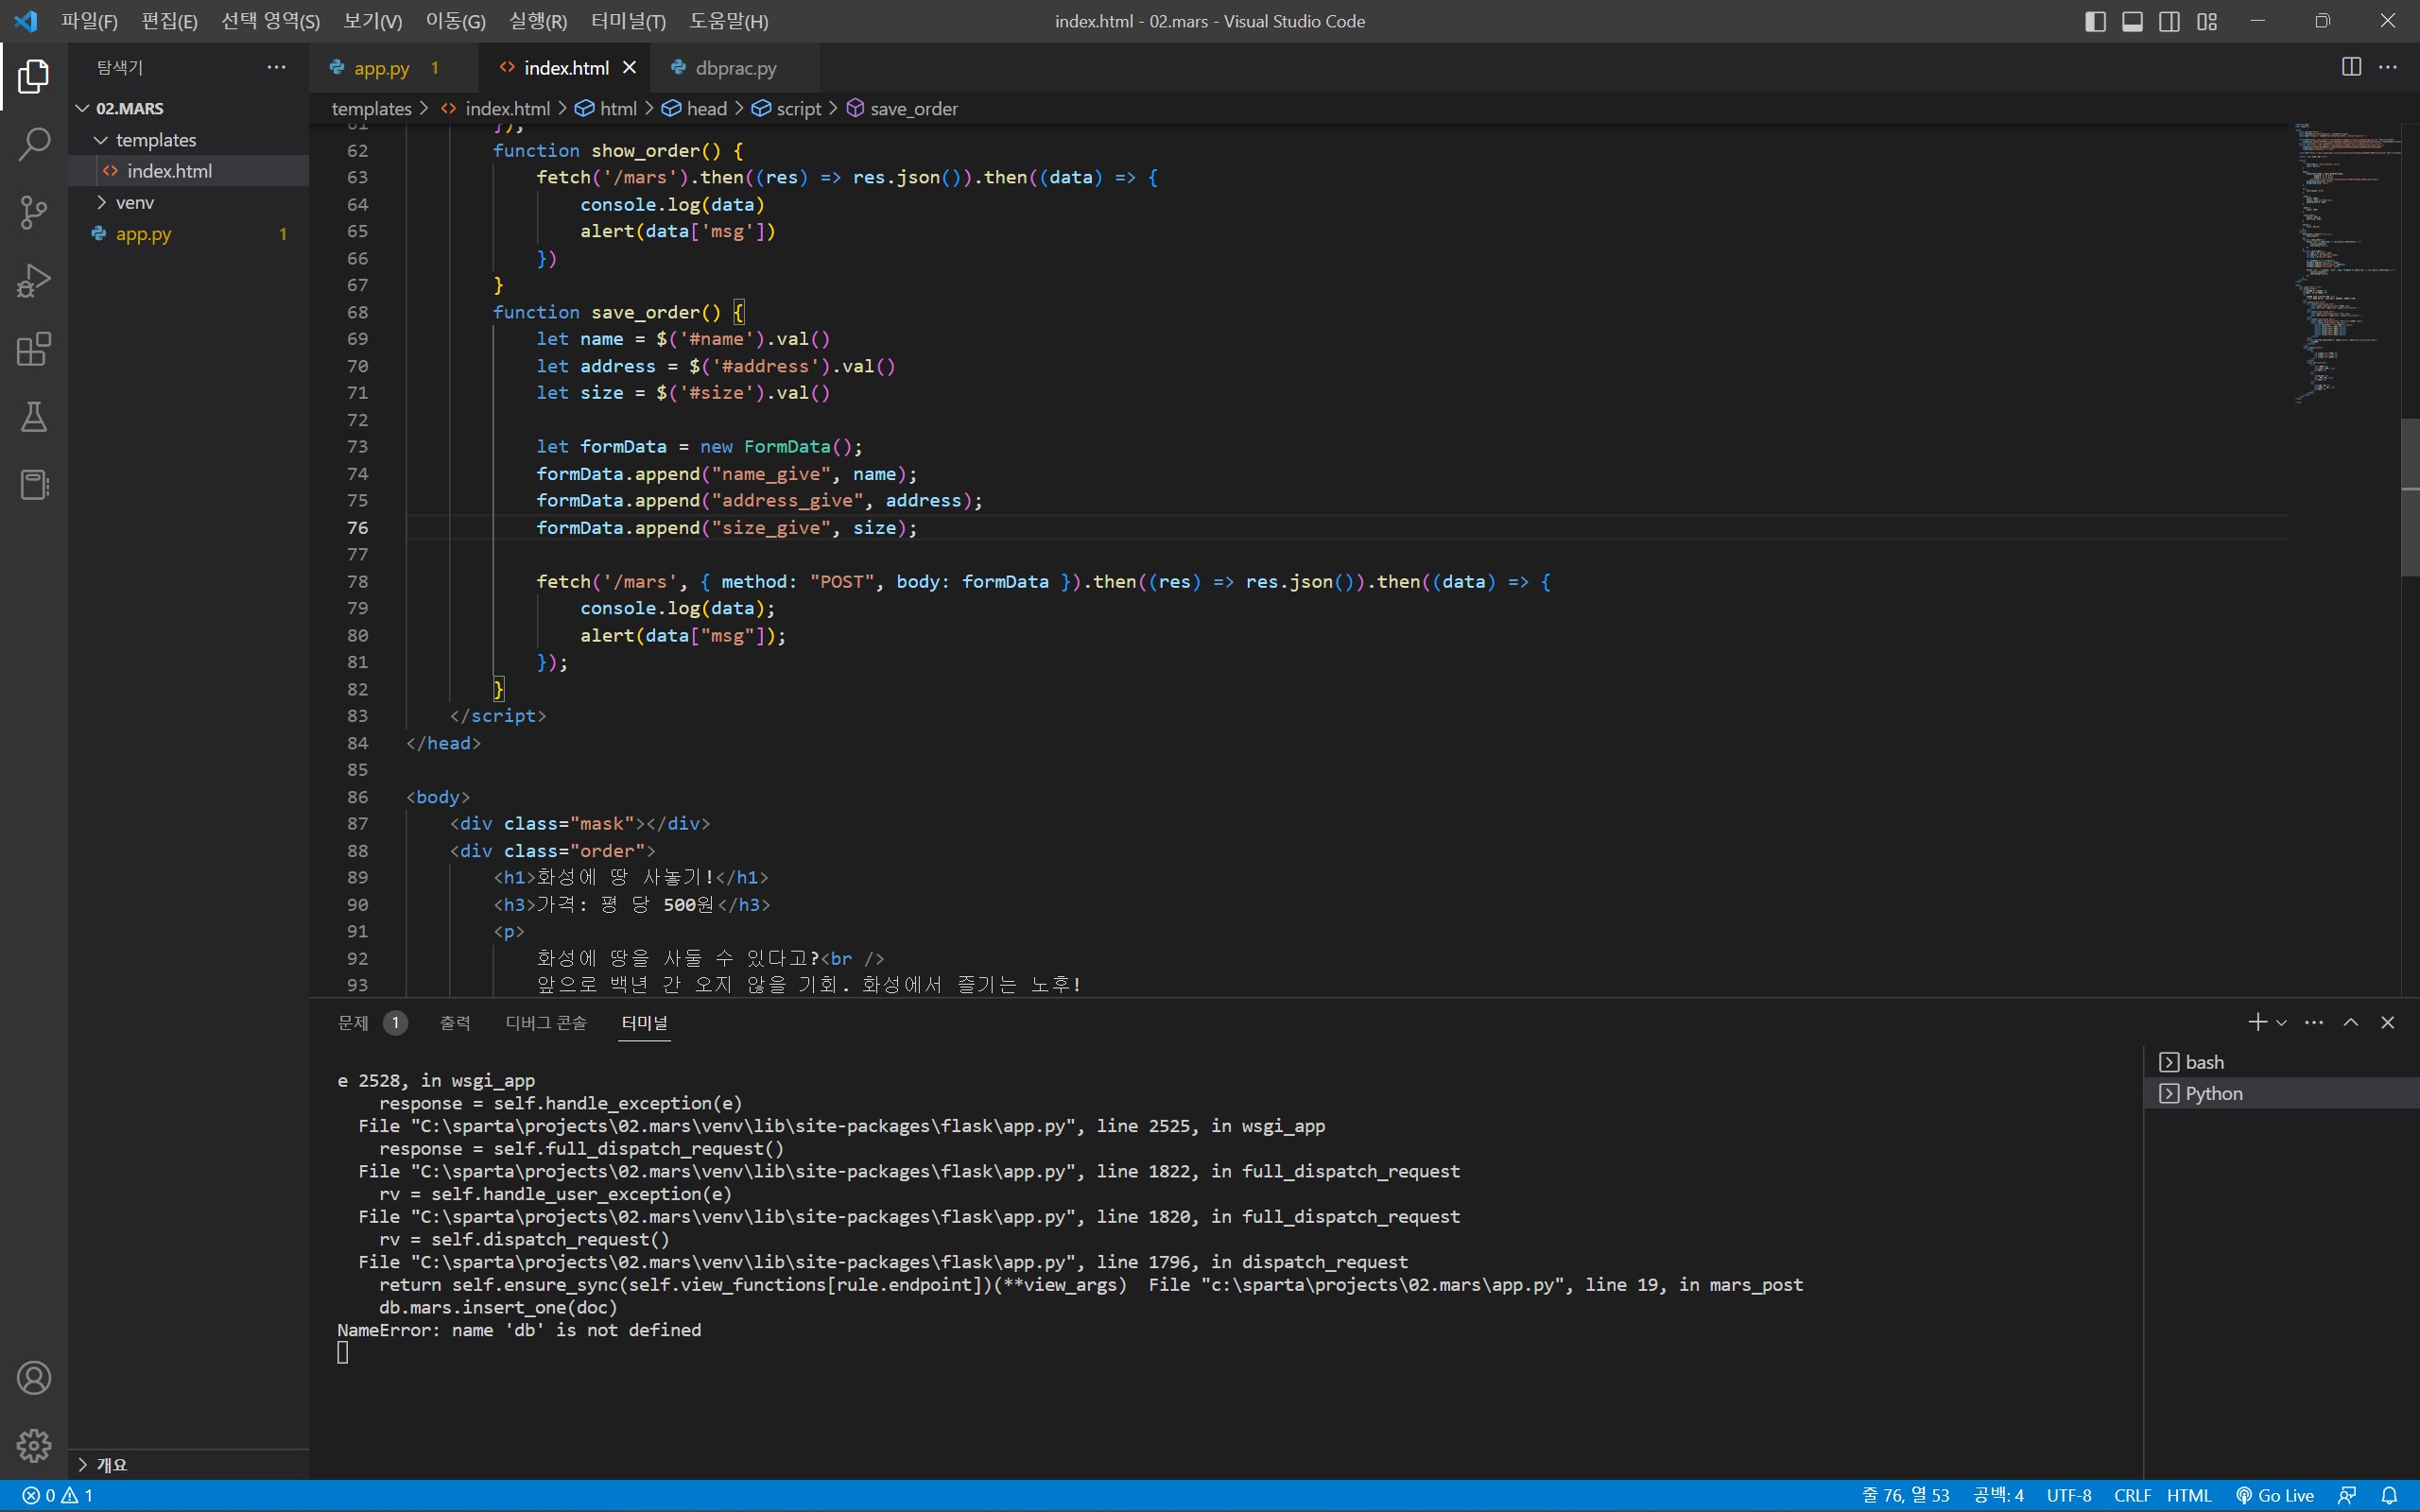2420x1512 pixels.
Task: Switch to the dbprac.py editor tab
Action: click(734, 67)
